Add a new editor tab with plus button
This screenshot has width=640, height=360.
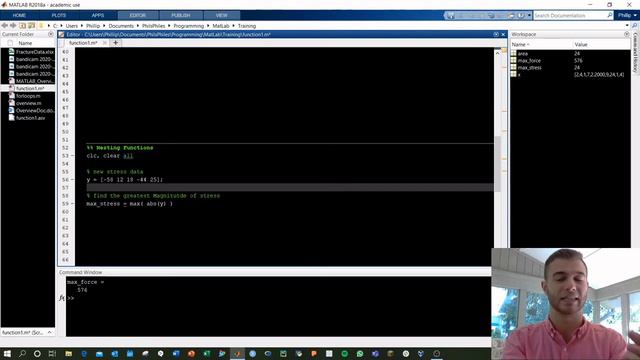(116, 43)
